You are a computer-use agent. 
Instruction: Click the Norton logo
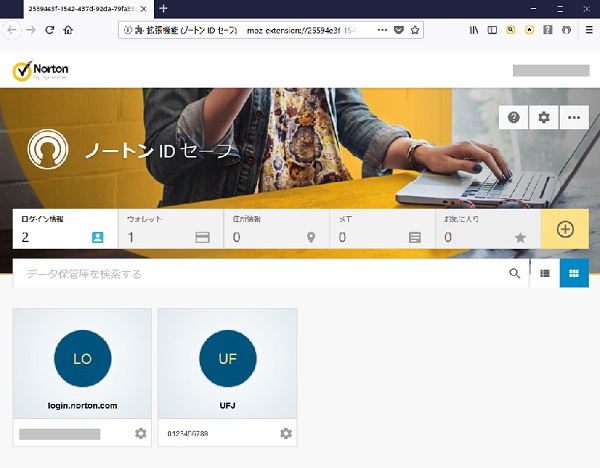[x=41, y=70]
